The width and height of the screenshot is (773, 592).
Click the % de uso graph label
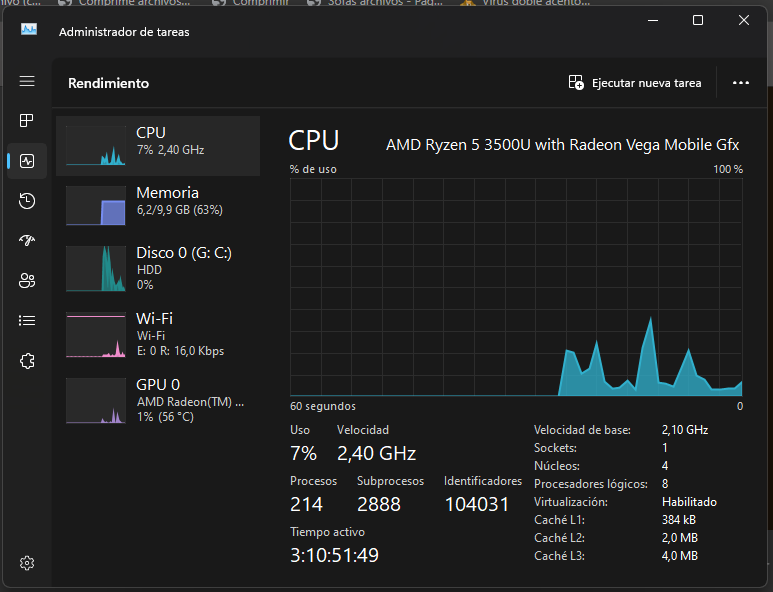(313, 169)
